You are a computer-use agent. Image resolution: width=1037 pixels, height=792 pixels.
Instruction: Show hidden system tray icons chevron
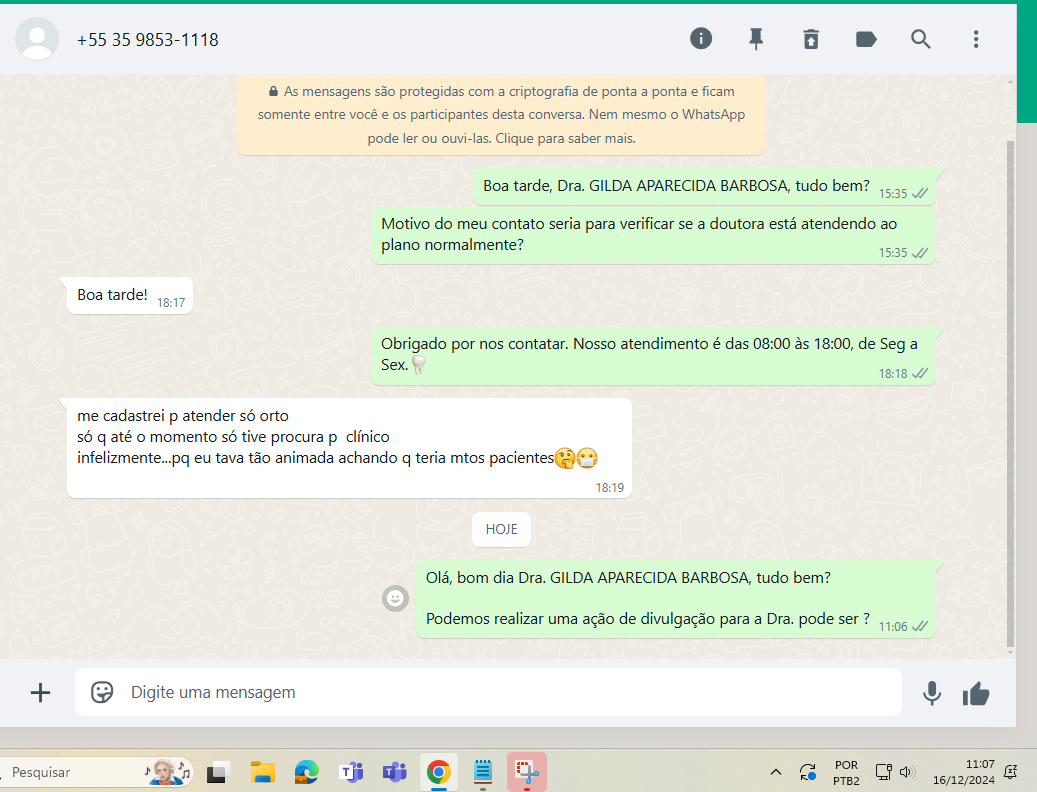[x=776, y=772]
